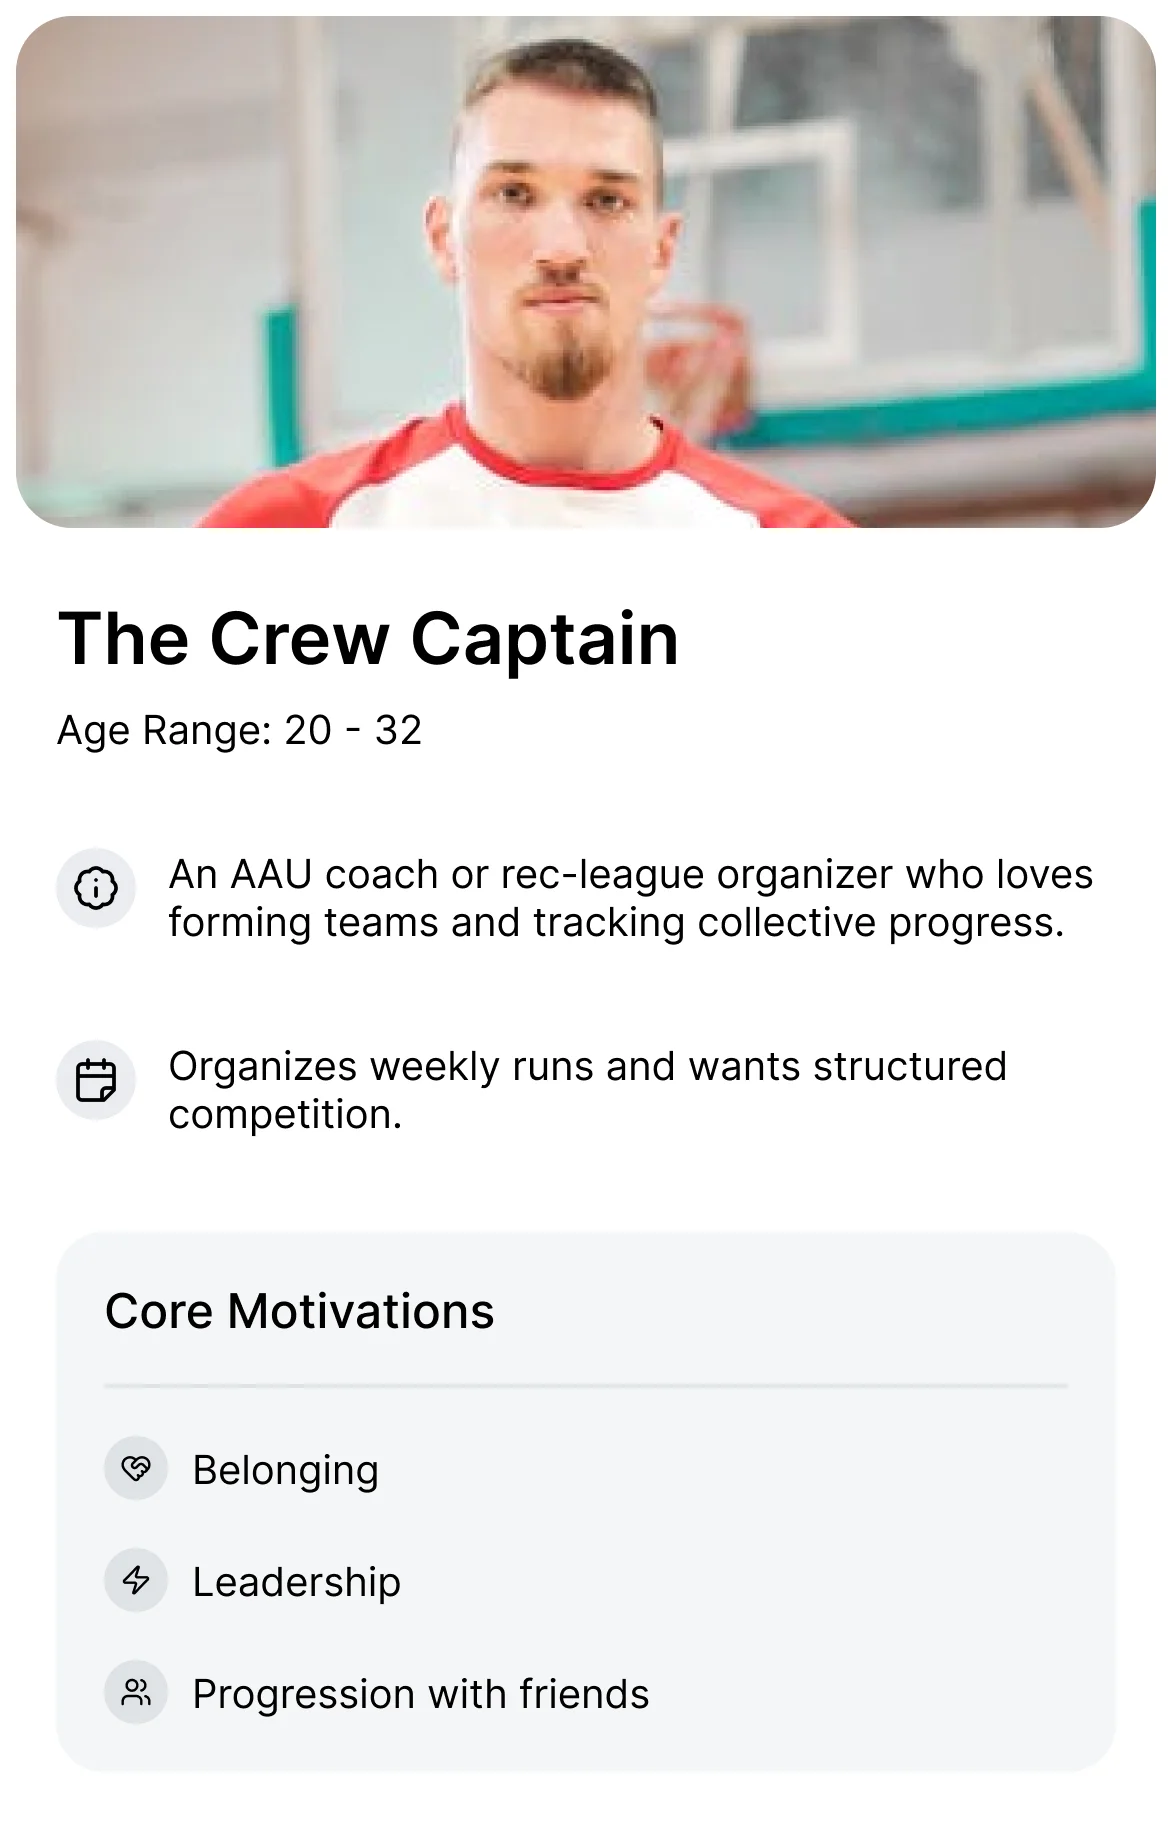The width and height of the screenshot is (1172, 1828).
Task: Click the info icon beside the AAU coach description
Action: pyautogui.click(x=96, y=887)
